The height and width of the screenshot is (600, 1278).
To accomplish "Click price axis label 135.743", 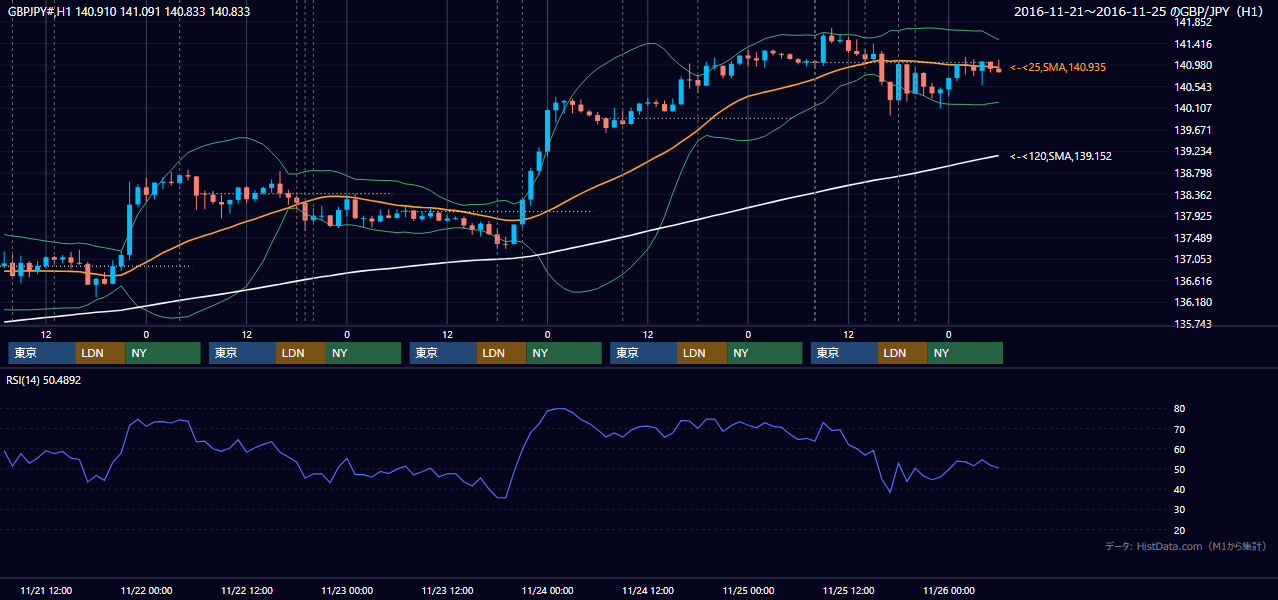I will [x=1193, y=325].
